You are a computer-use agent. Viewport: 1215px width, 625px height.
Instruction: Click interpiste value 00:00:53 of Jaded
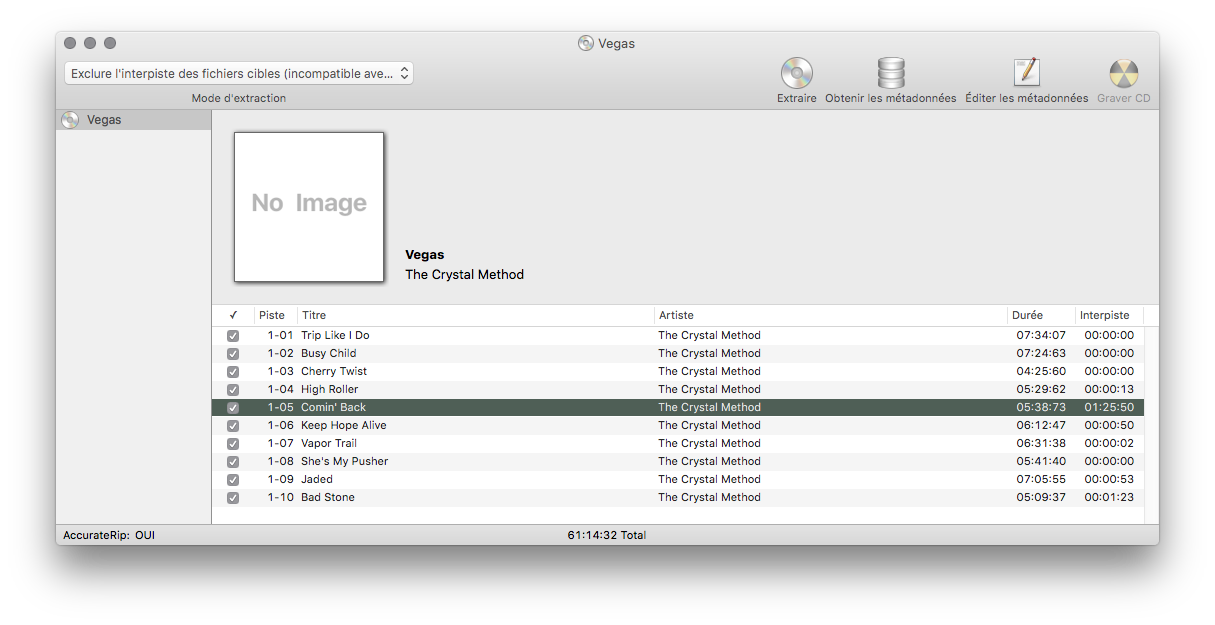pyautogui.click(x=1109, y=480)
